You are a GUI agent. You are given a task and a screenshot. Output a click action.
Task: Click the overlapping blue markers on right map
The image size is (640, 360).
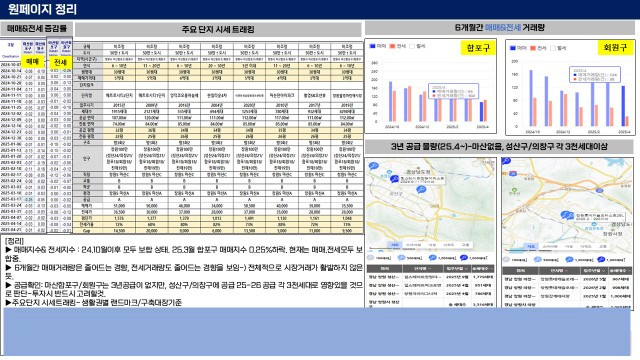pos(566,215)
